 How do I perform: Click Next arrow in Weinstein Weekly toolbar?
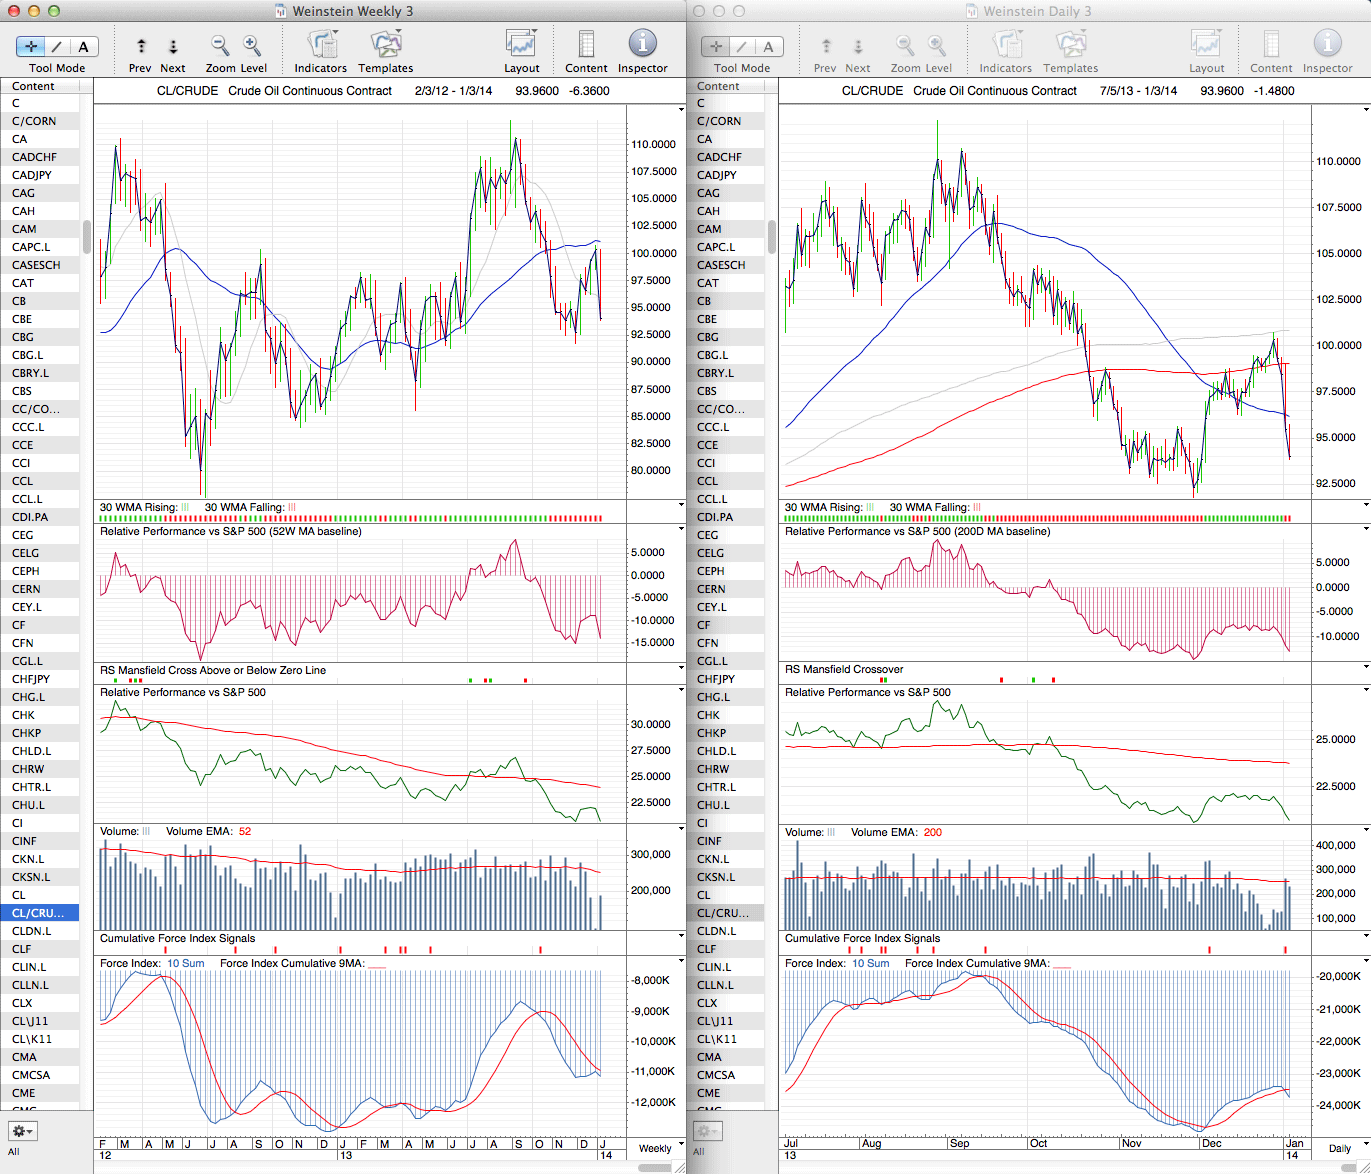click(173, 47)
